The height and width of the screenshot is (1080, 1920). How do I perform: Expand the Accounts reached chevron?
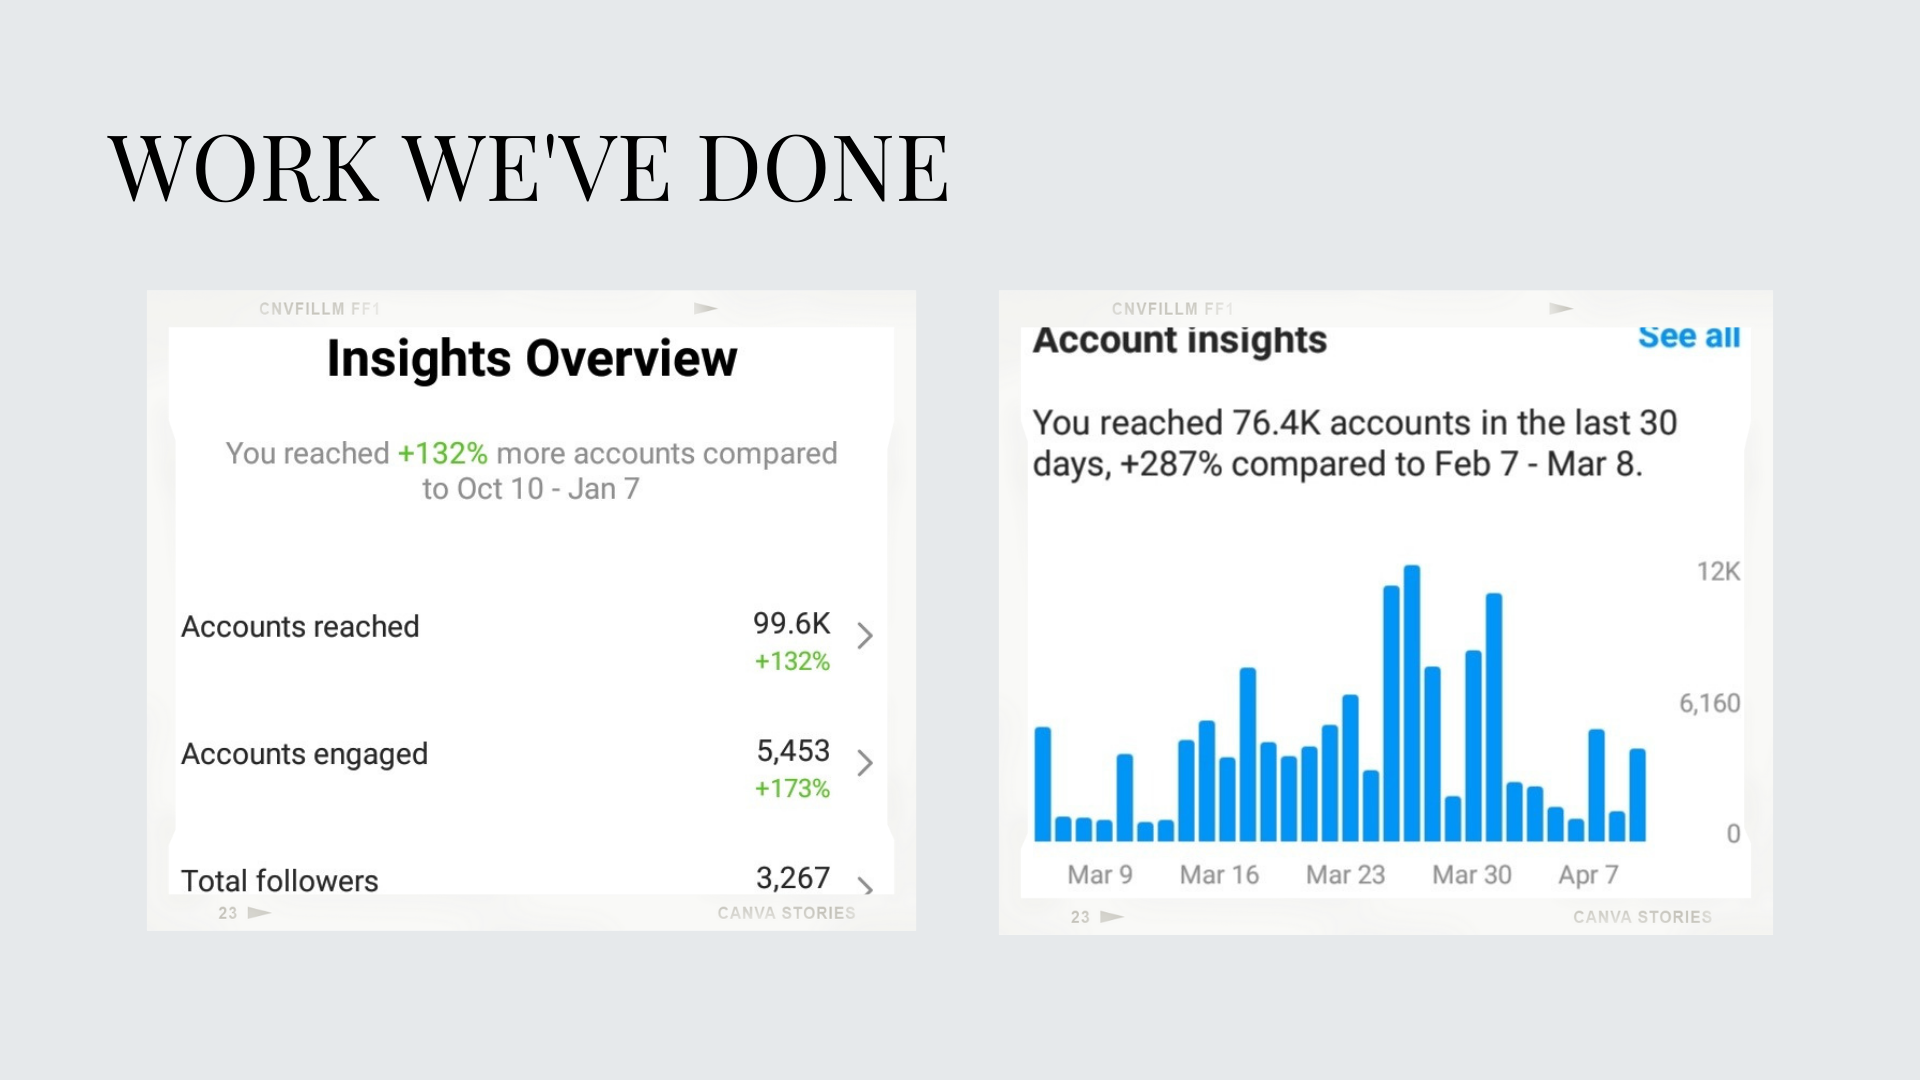click(865, 636)
